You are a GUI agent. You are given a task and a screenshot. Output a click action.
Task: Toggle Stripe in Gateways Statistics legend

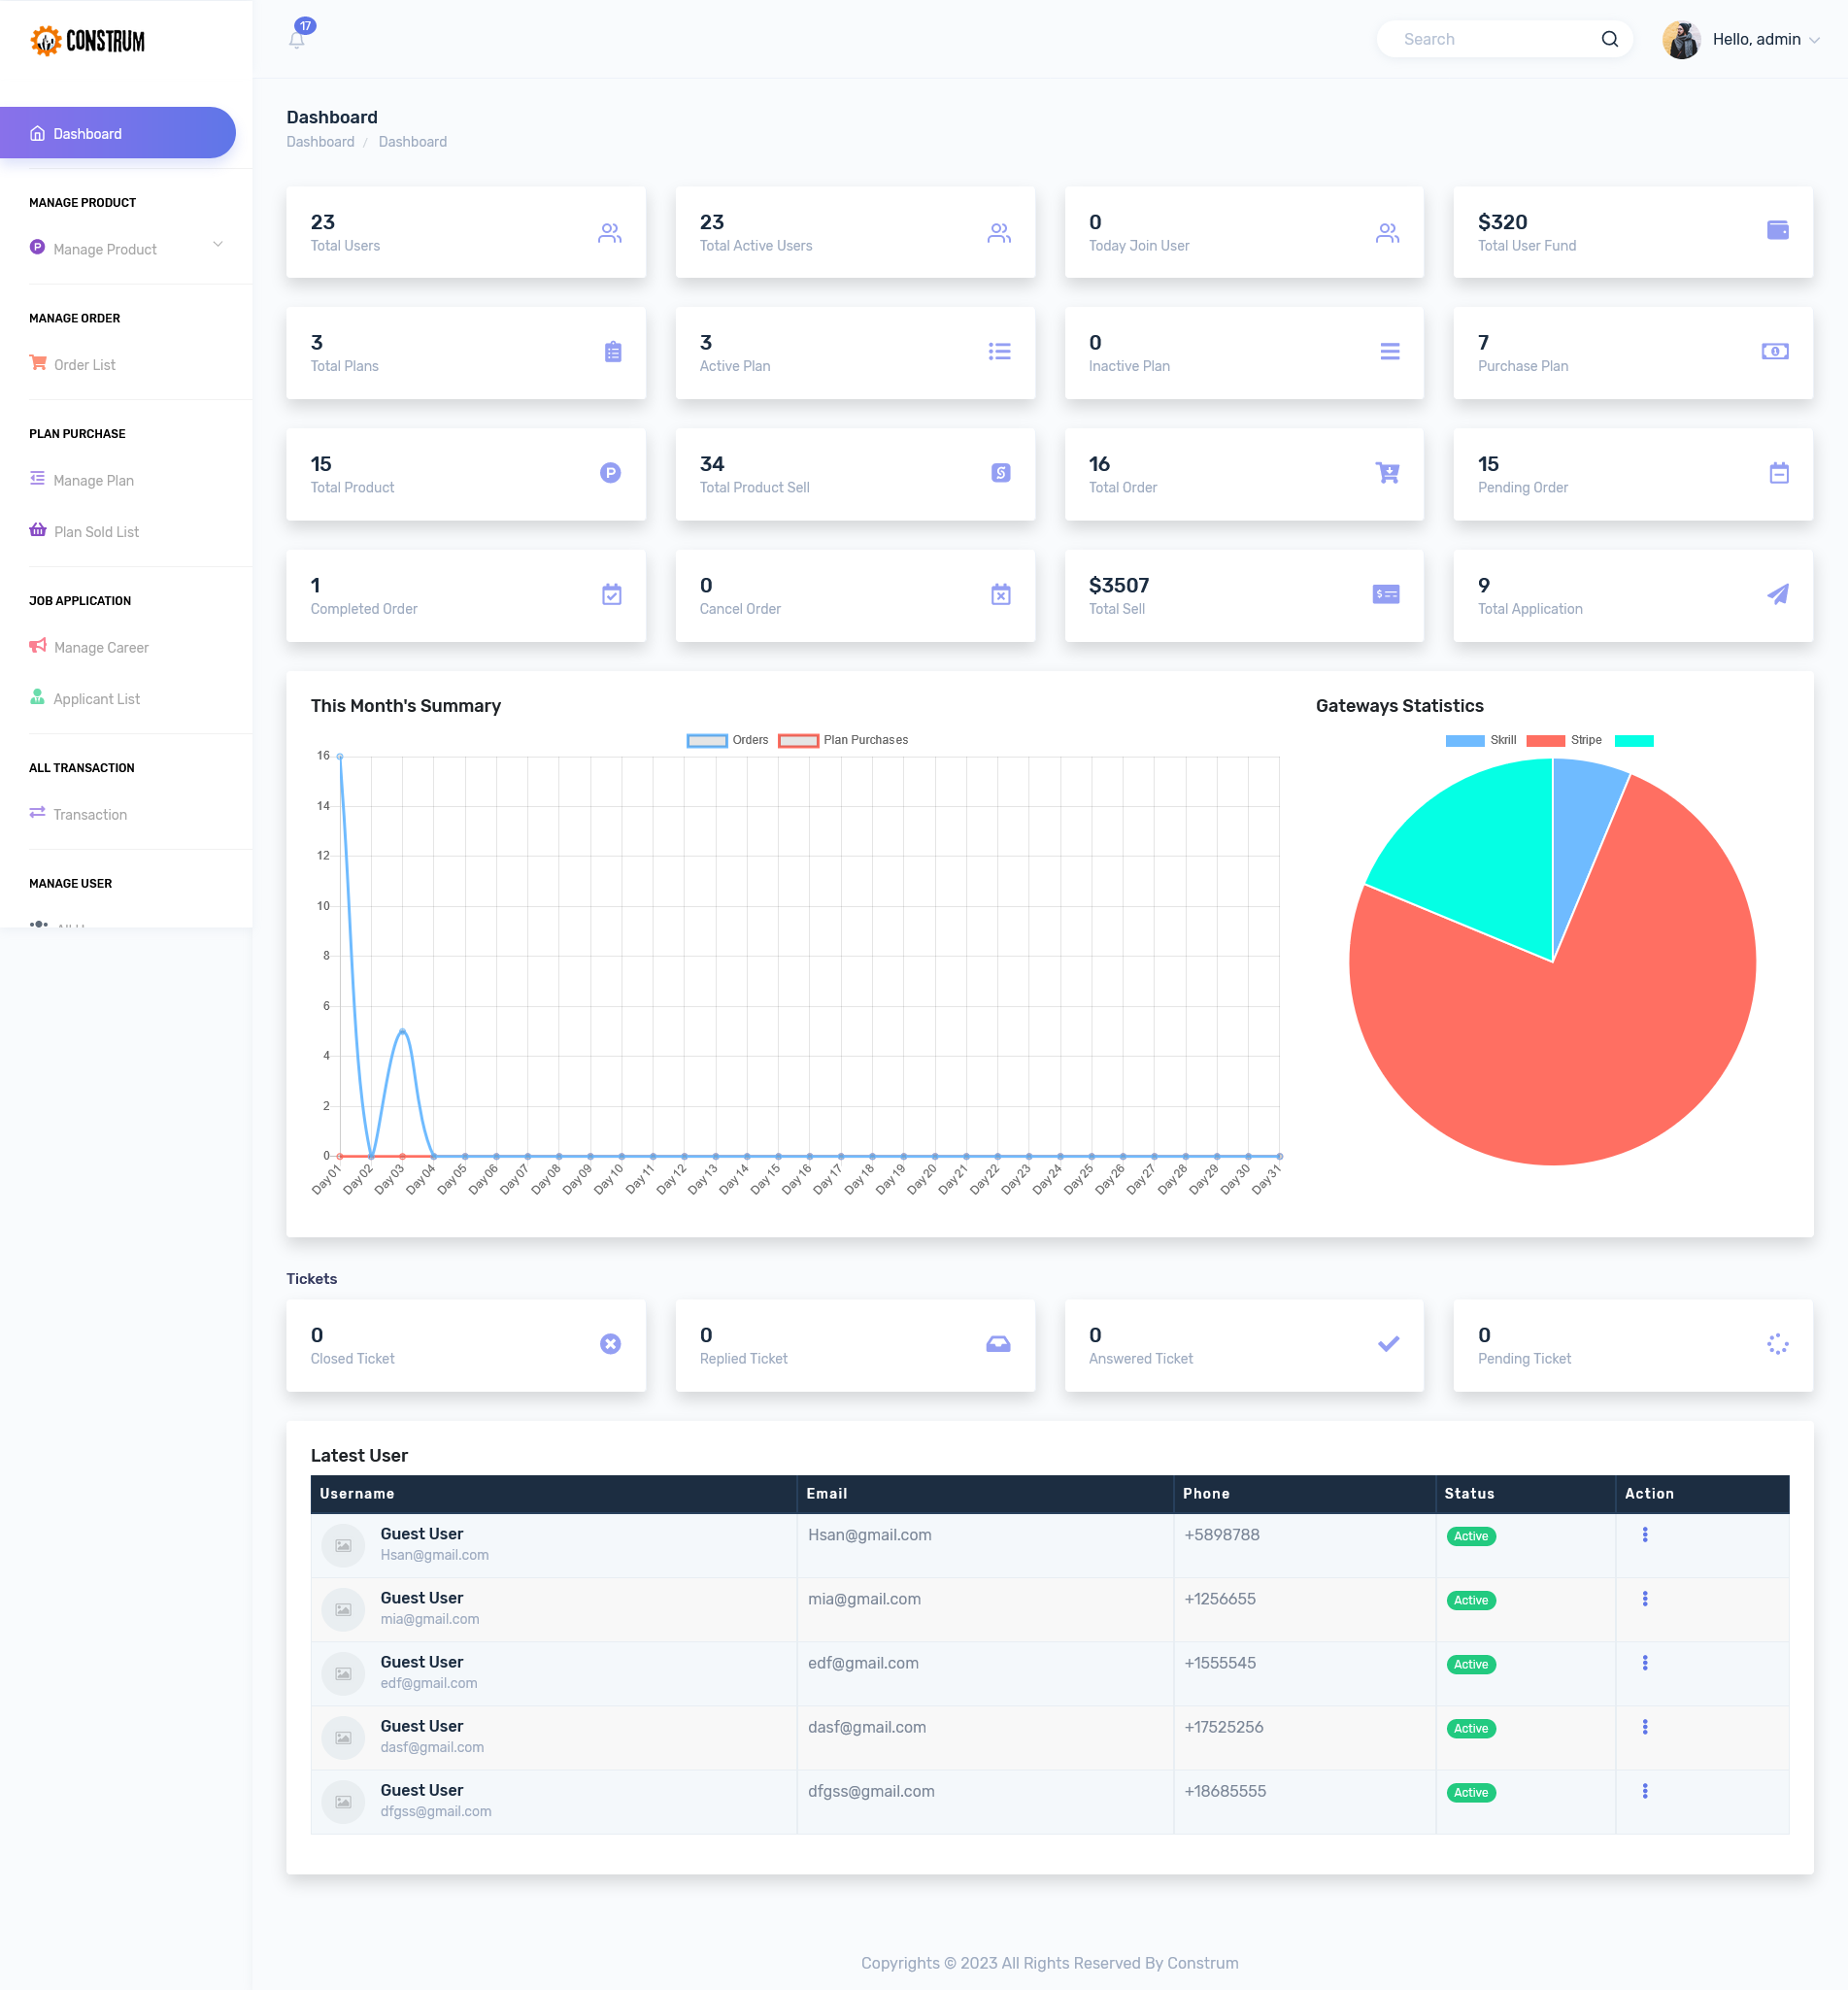tap(1564, 740)
